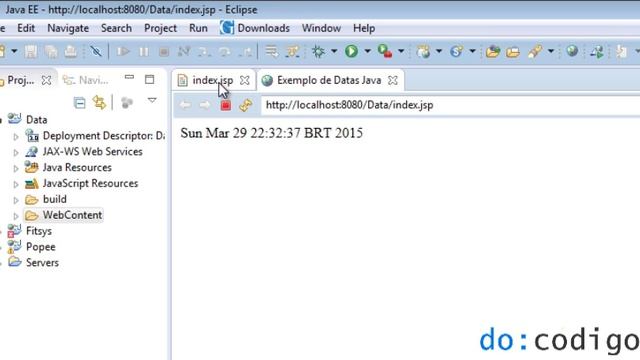
Task: Click the New Server wizard icon
Action: click(423, 51)
